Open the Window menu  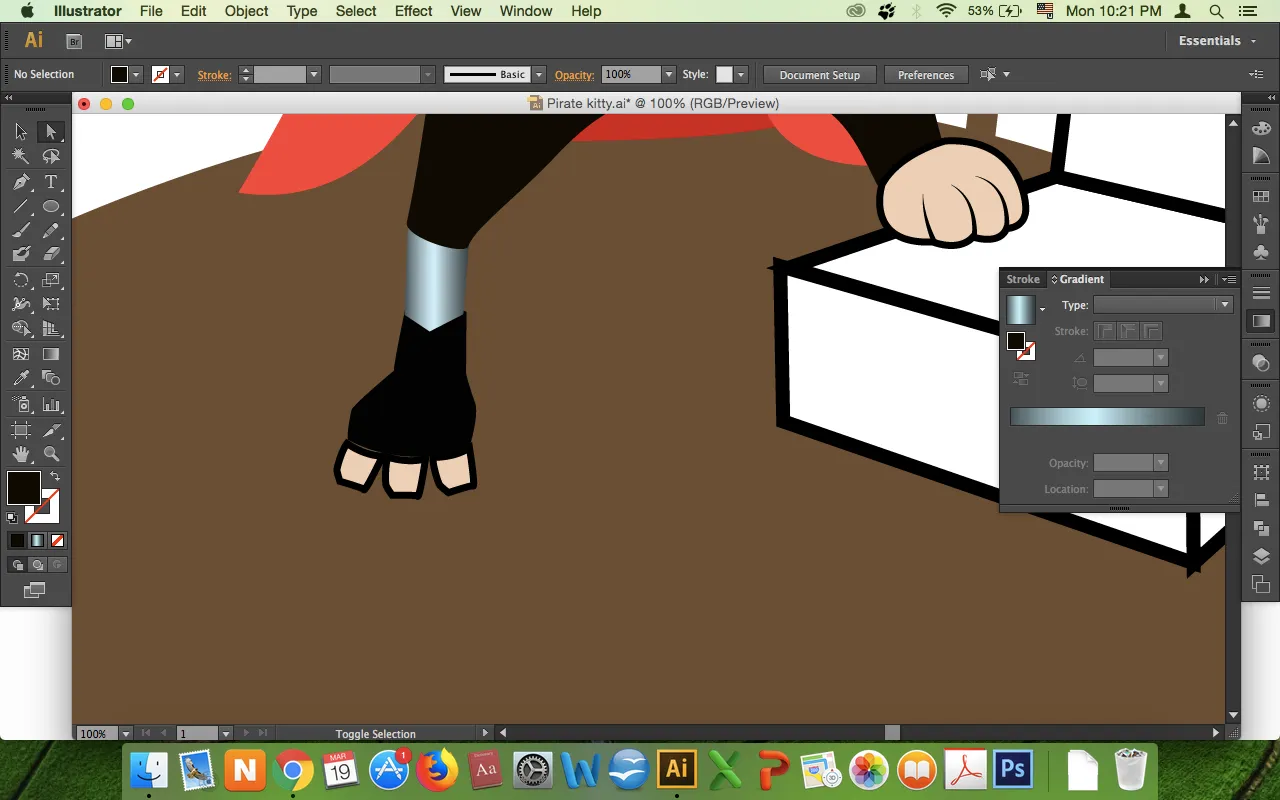click(525, 11)
